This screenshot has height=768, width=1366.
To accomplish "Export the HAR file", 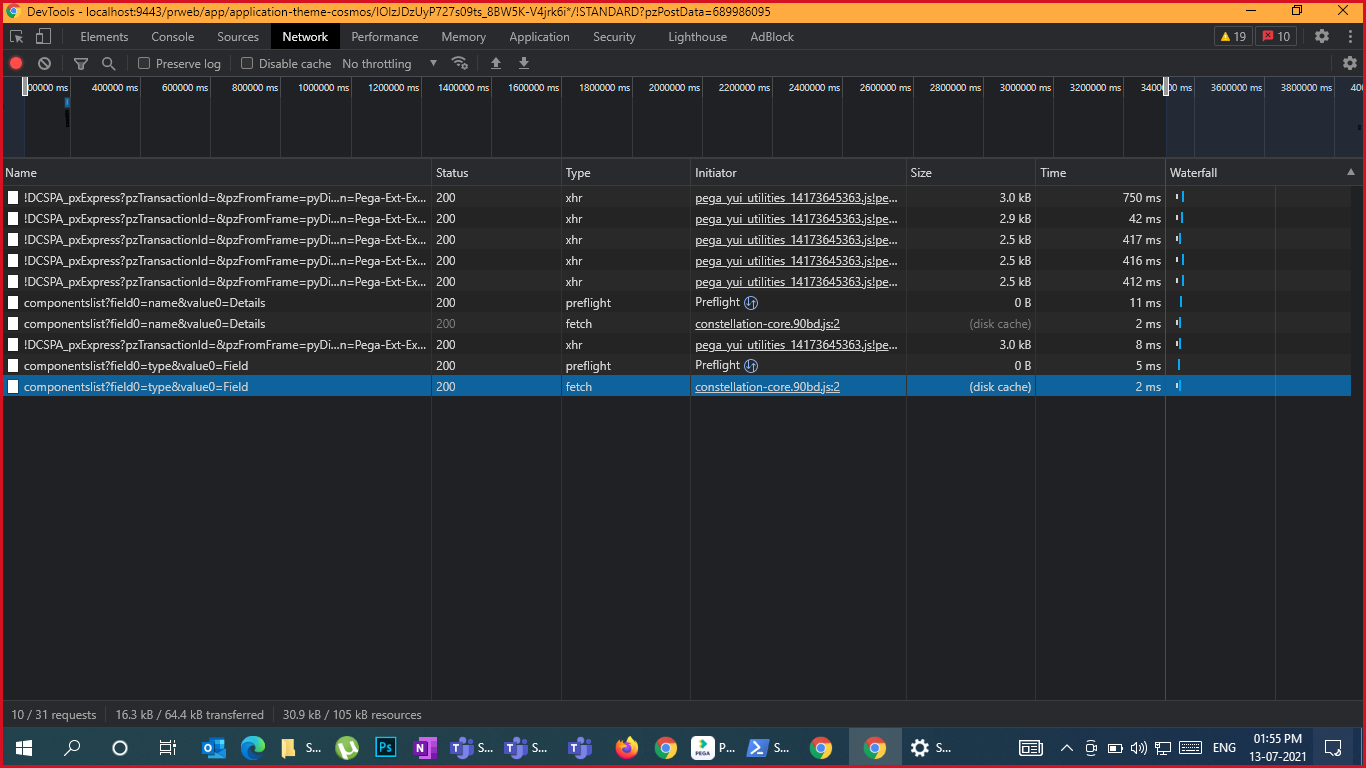I will (x=523, y=63).
